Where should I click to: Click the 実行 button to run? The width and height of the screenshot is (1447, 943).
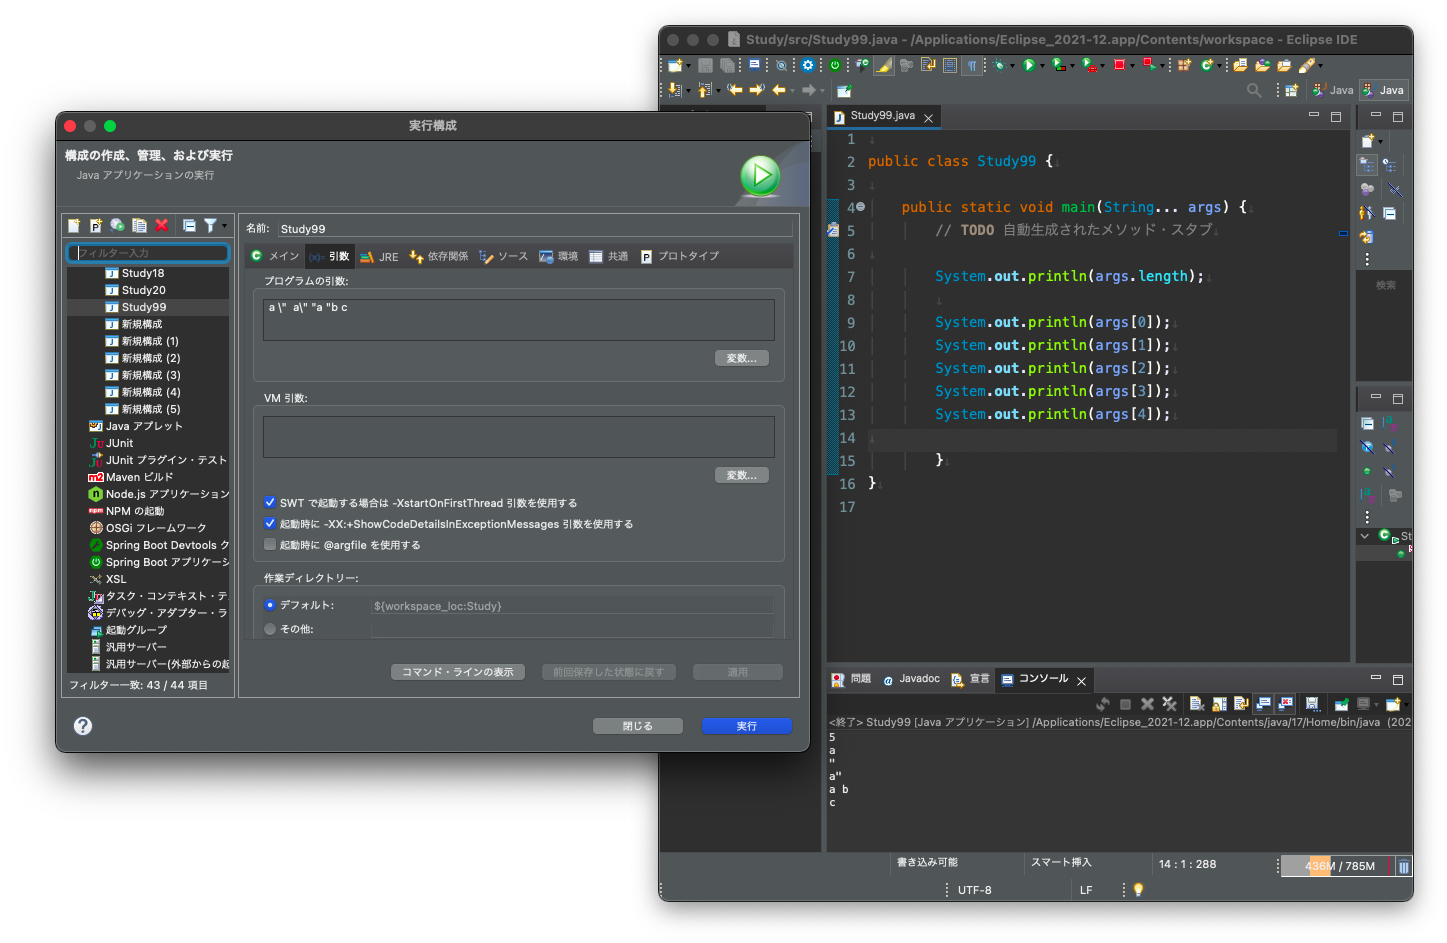tap(746, 726)
